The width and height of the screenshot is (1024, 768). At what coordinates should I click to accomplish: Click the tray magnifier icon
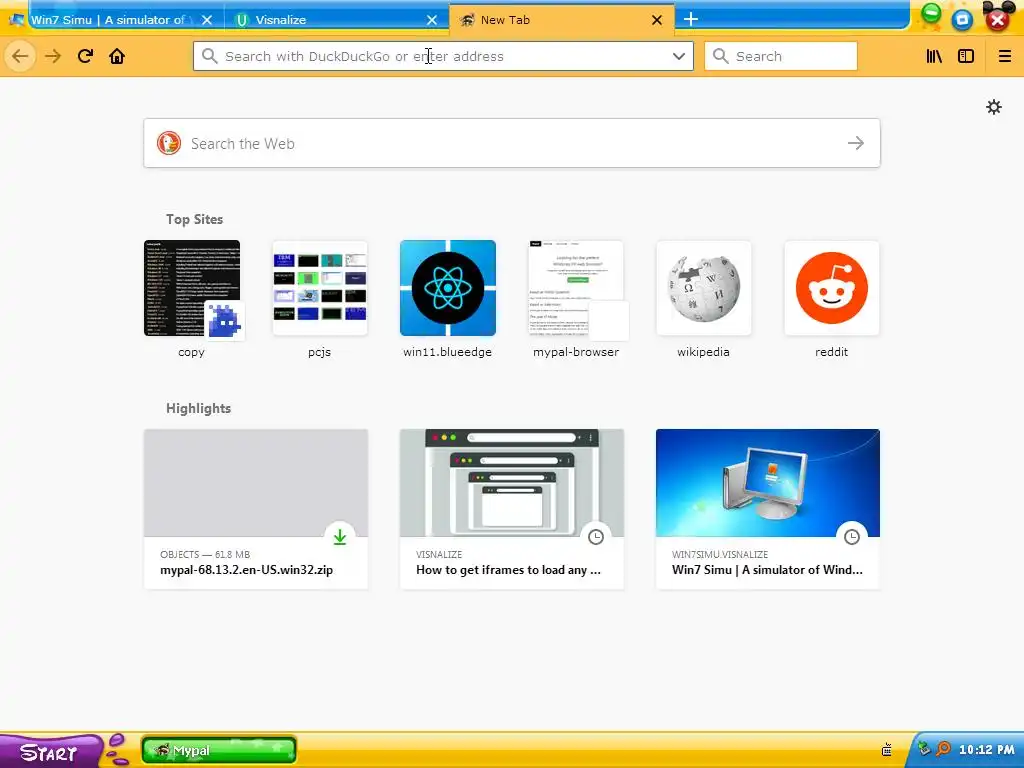coord(944,749)
